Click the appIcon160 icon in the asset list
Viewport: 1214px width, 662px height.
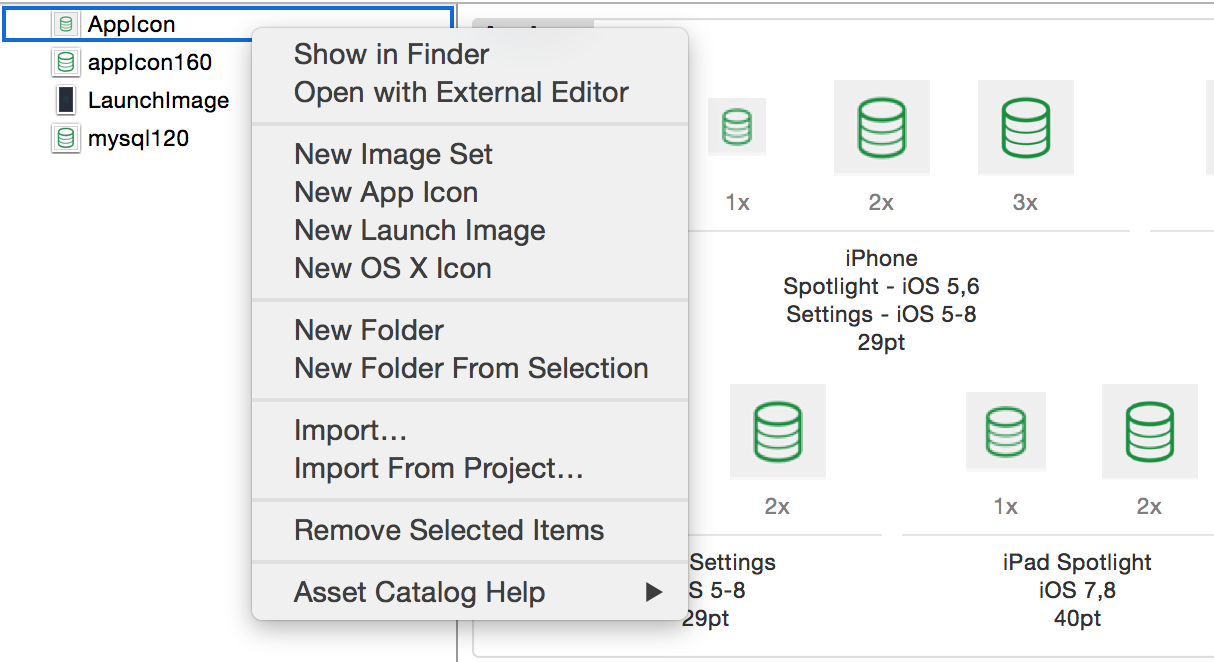click(66, 62)
